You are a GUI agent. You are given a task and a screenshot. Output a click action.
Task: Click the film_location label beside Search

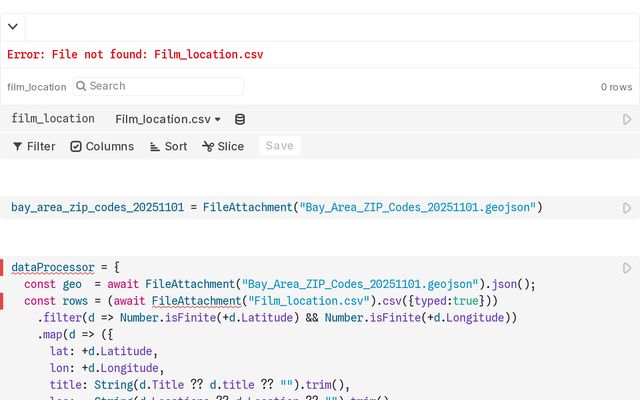(36, 87)
